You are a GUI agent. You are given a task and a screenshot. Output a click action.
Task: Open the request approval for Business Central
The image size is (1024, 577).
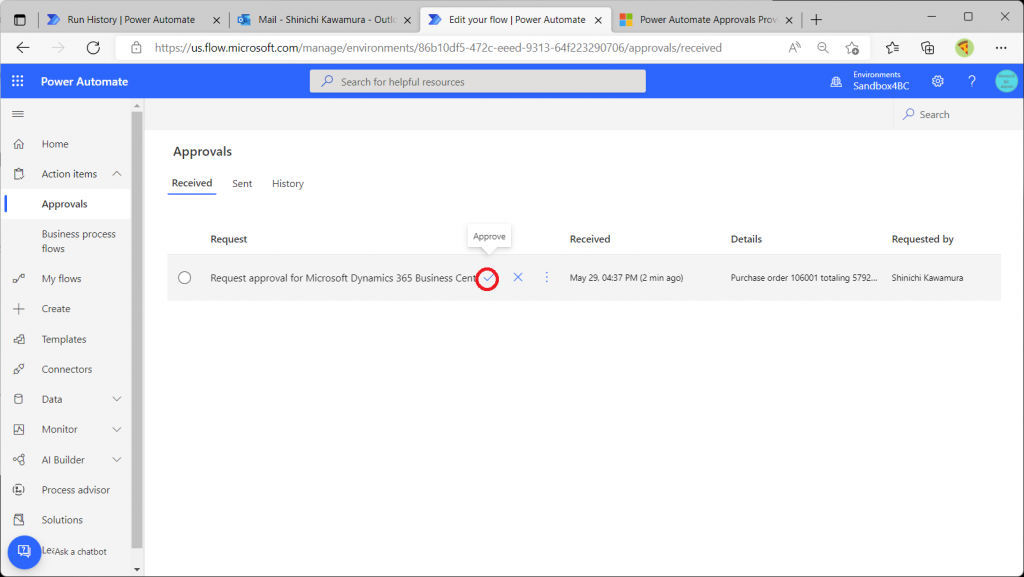point(343,277)
